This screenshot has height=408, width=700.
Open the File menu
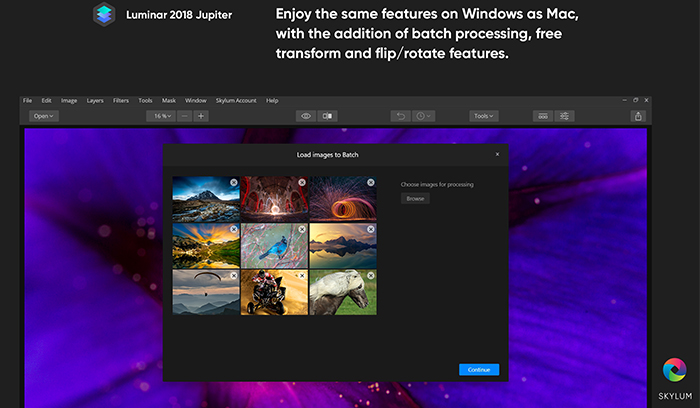28,100
